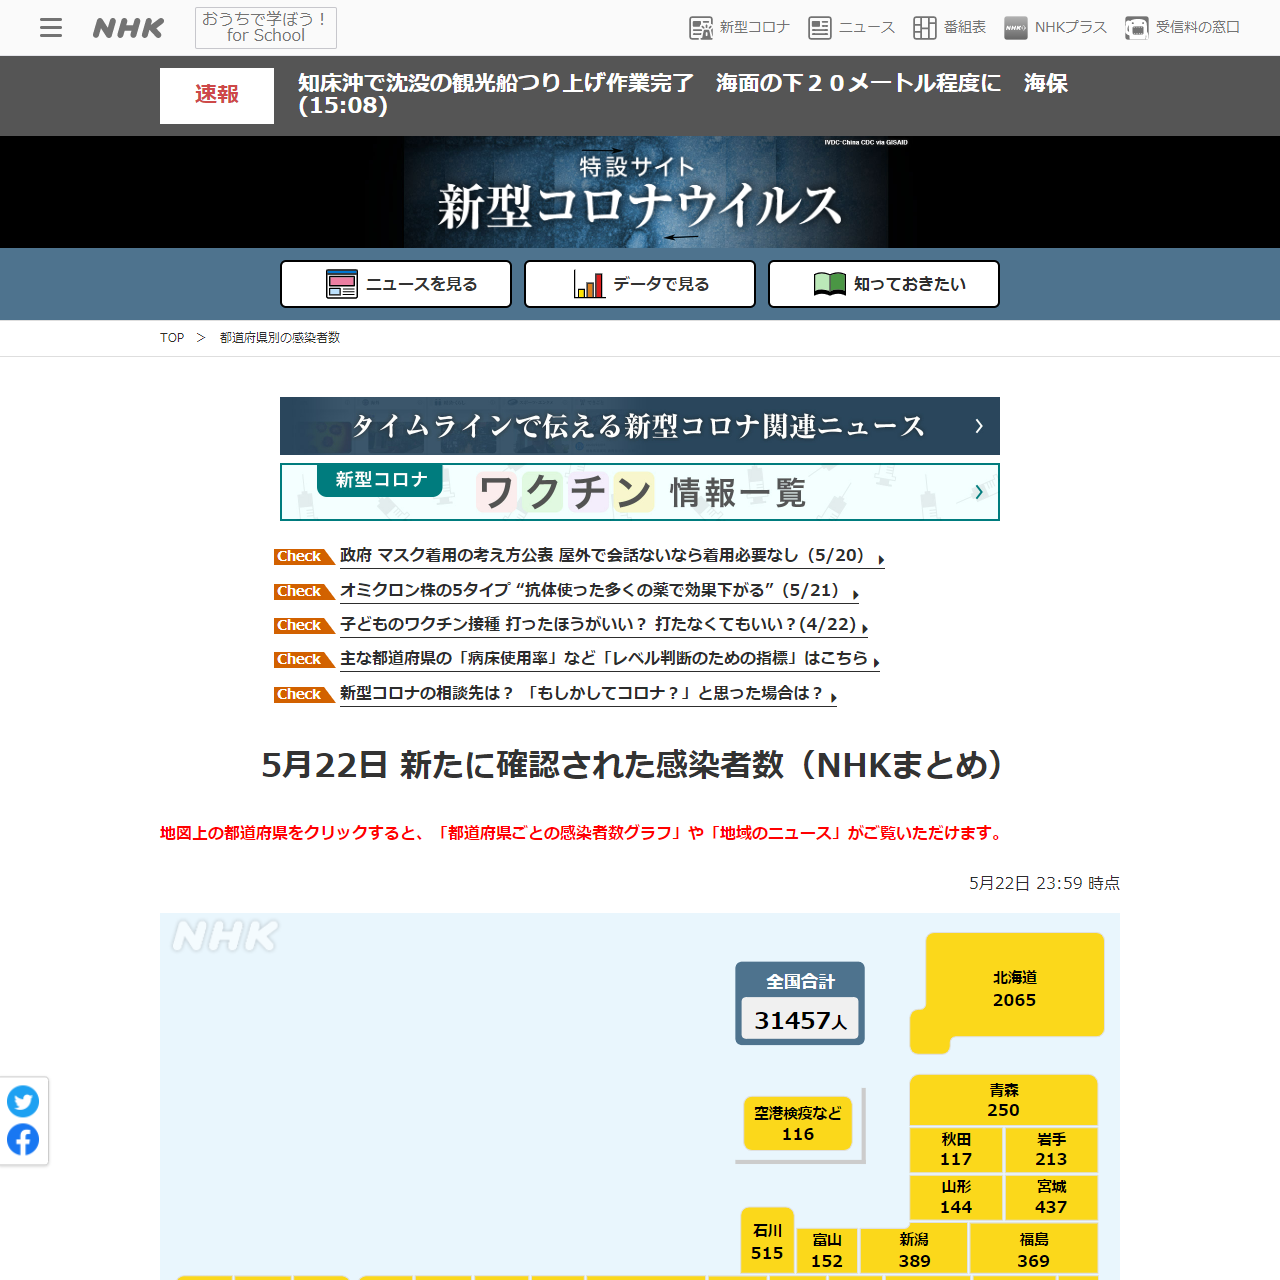Share page via Facebook icon
Screen dimensions: 1280x1280
(x=23, y=1139)
